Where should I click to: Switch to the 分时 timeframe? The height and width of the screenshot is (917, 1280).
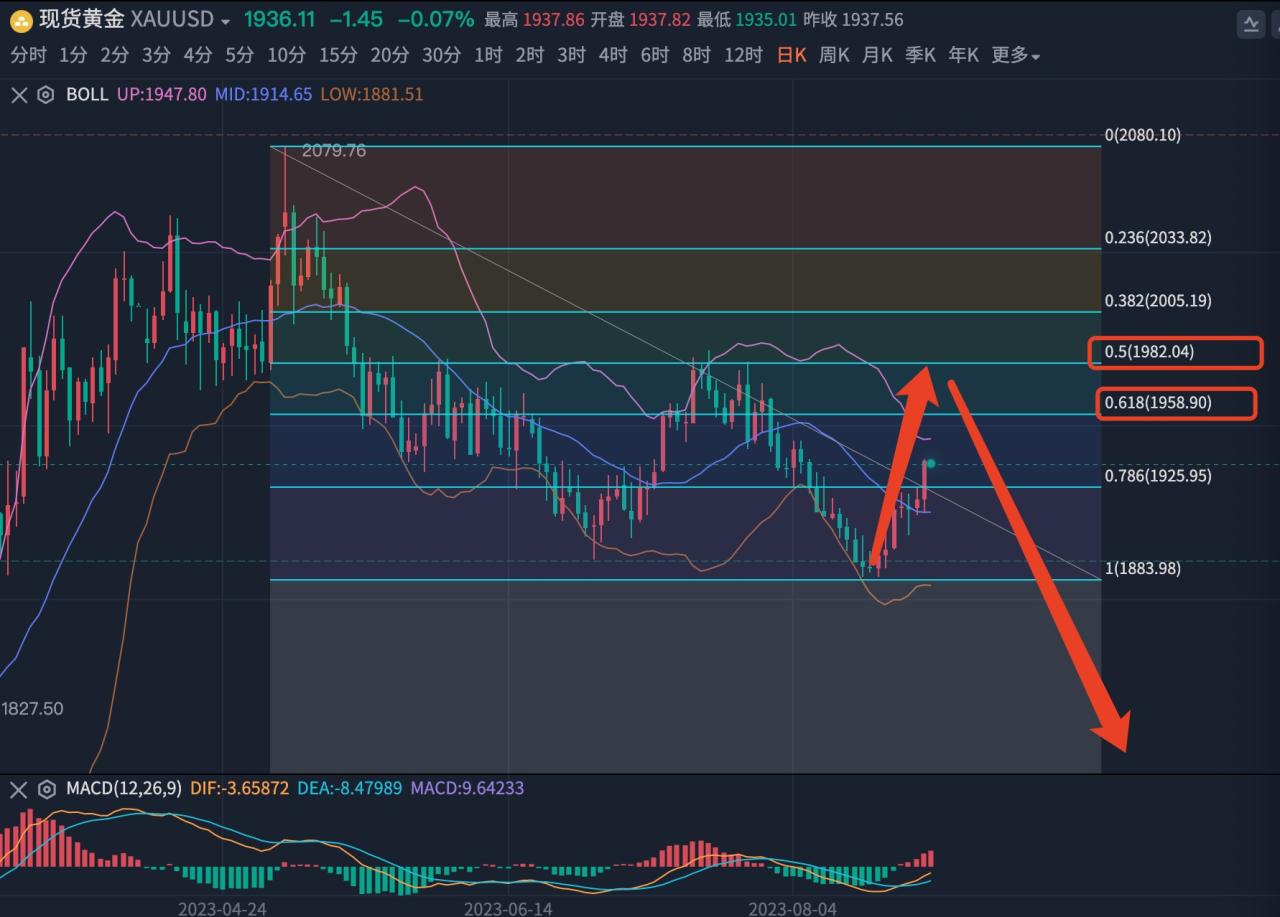pyautogui.click(x=28, y=56)
